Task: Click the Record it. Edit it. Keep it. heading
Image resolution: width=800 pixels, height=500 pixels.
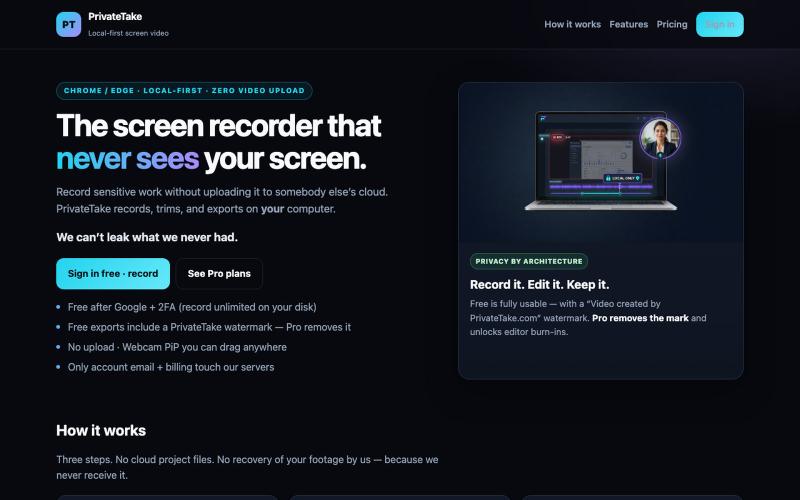Action: click(x=539, y=285)
